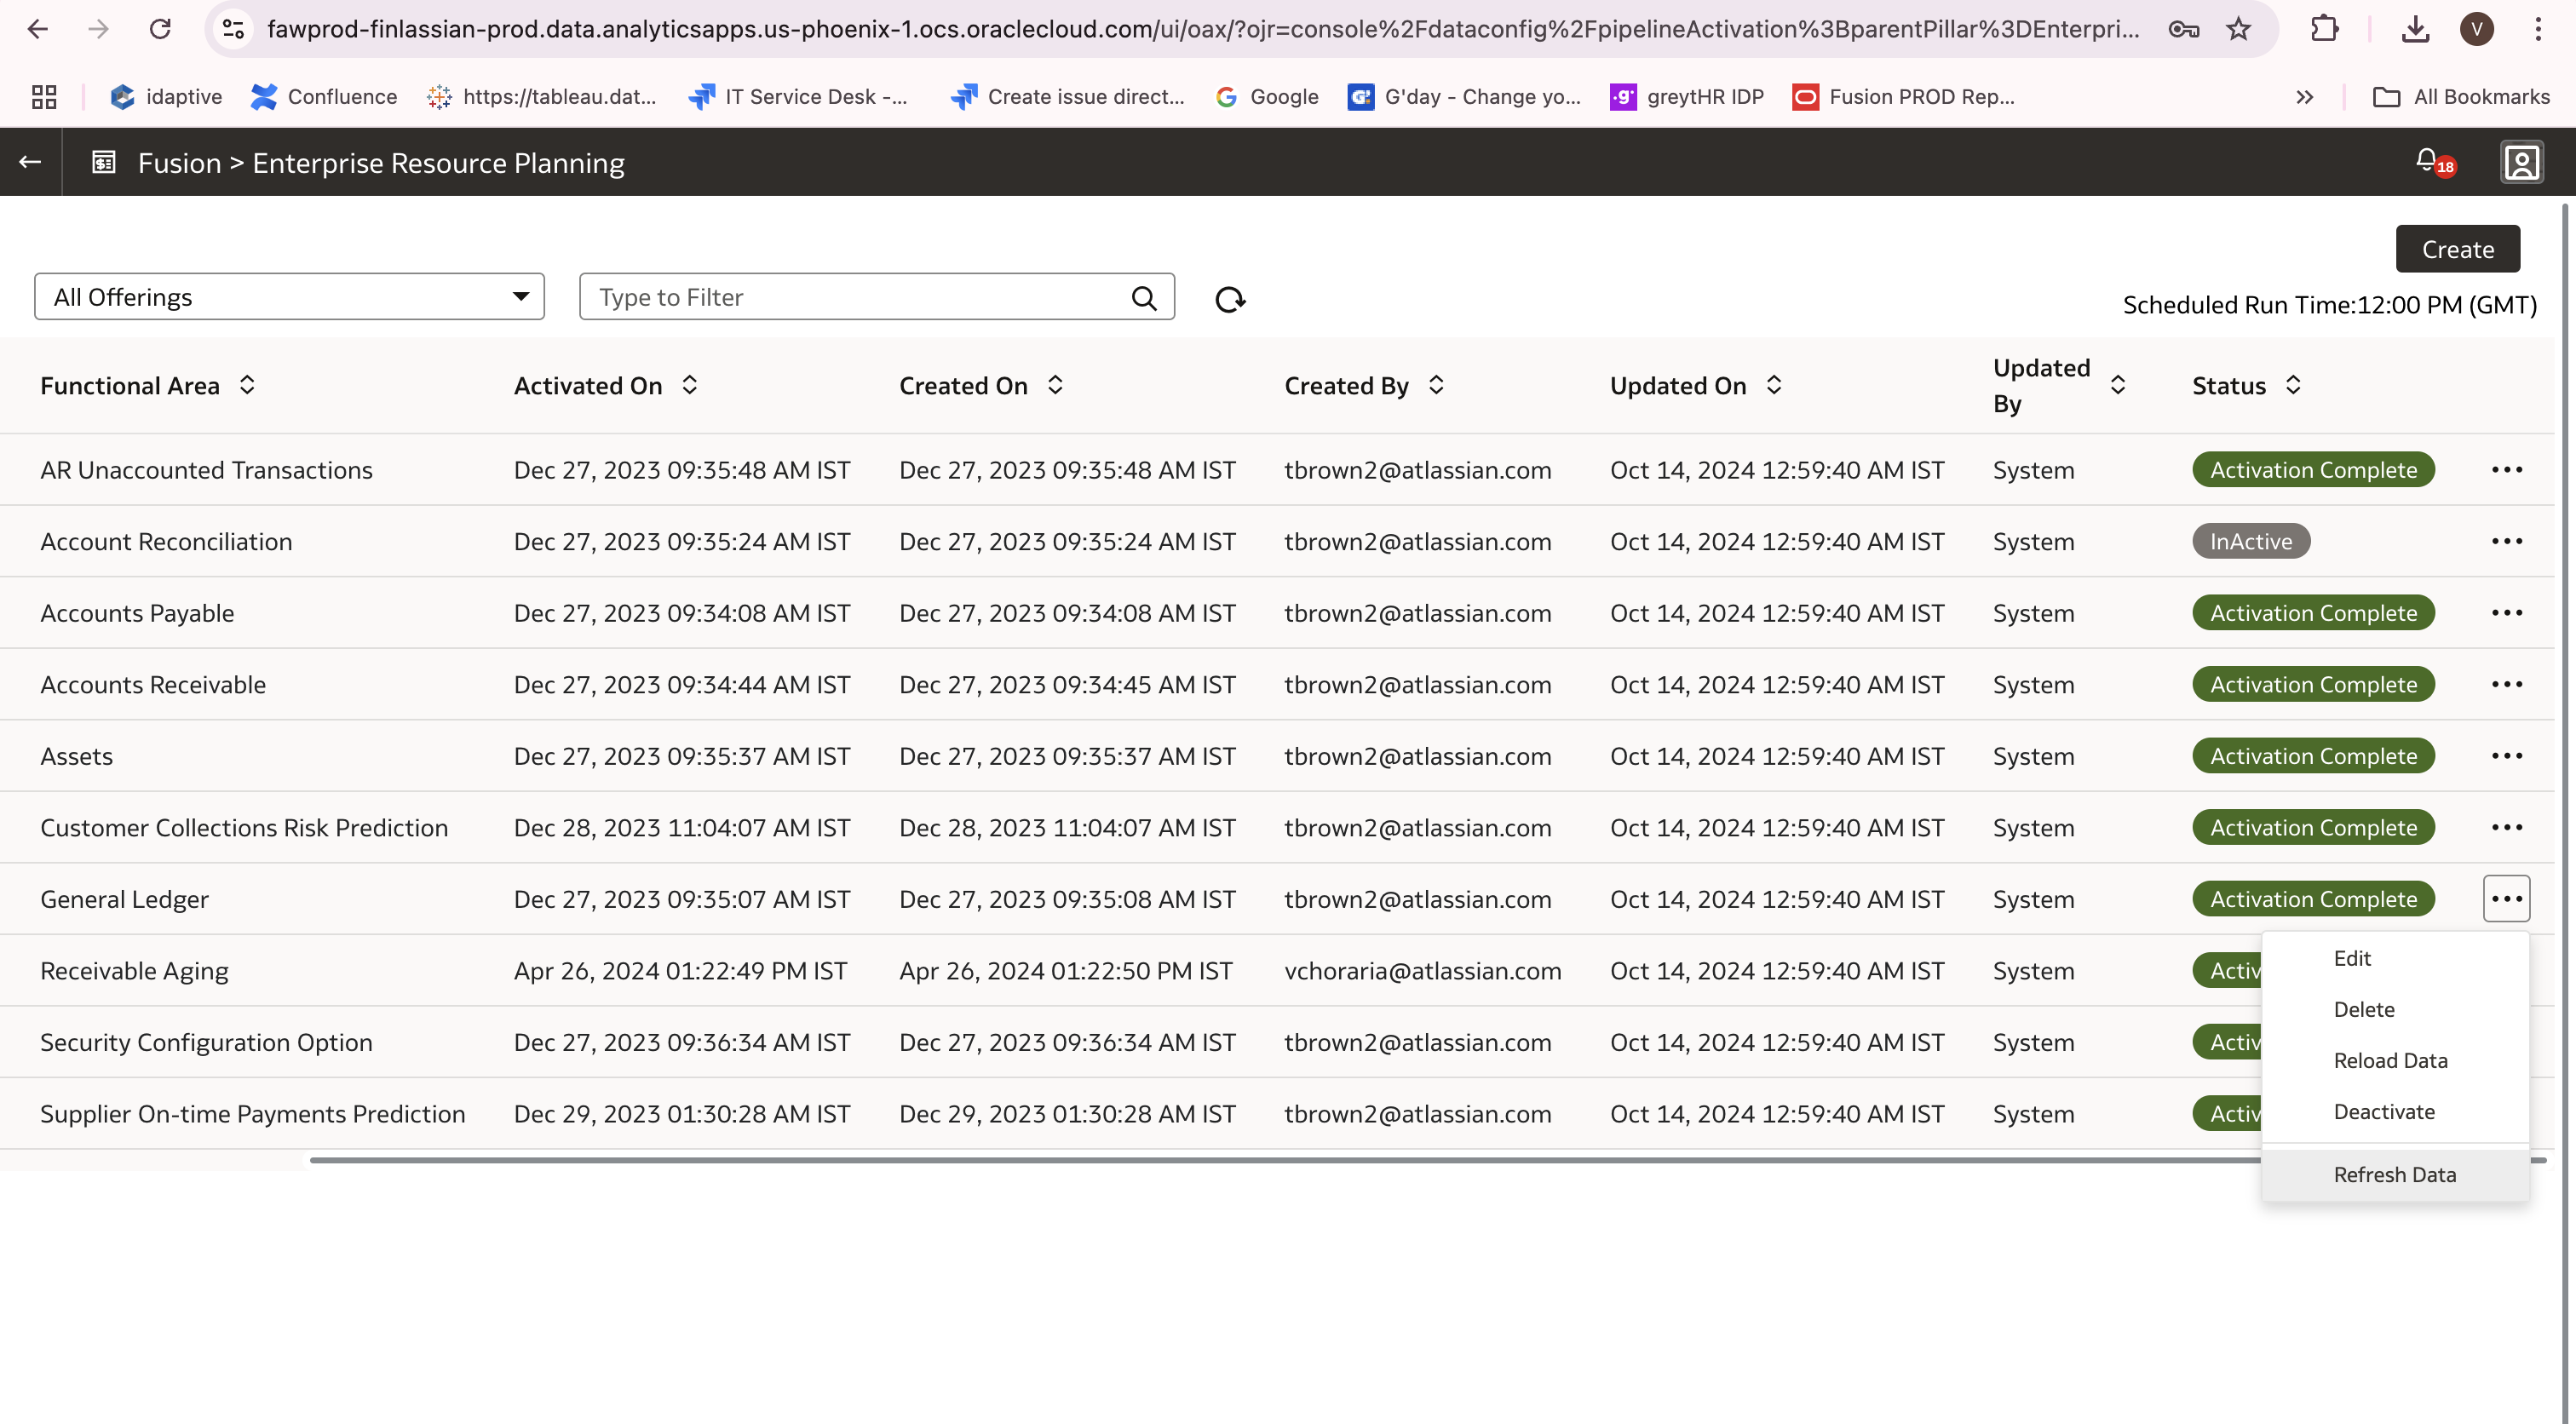
Task: Click vchoraria@atlassian.com in Created By
Action: click(x=1423, y=971)
